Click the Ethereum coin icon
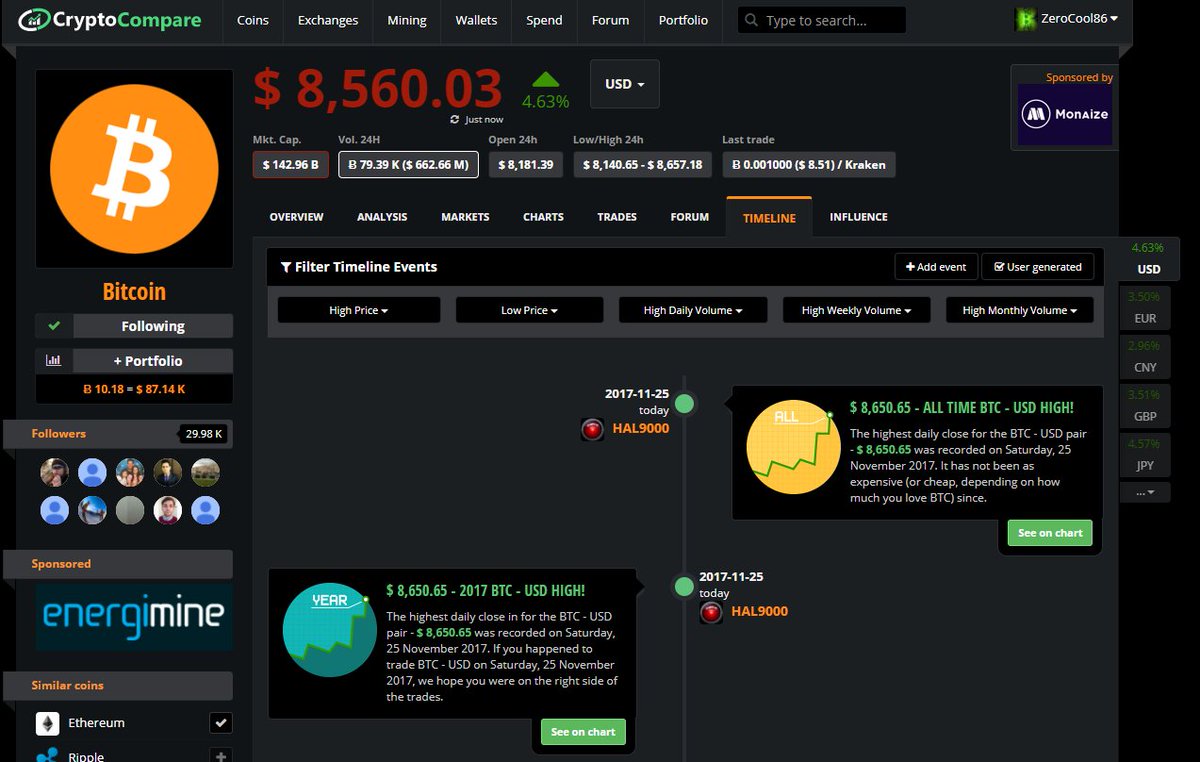 coord(47,723)
